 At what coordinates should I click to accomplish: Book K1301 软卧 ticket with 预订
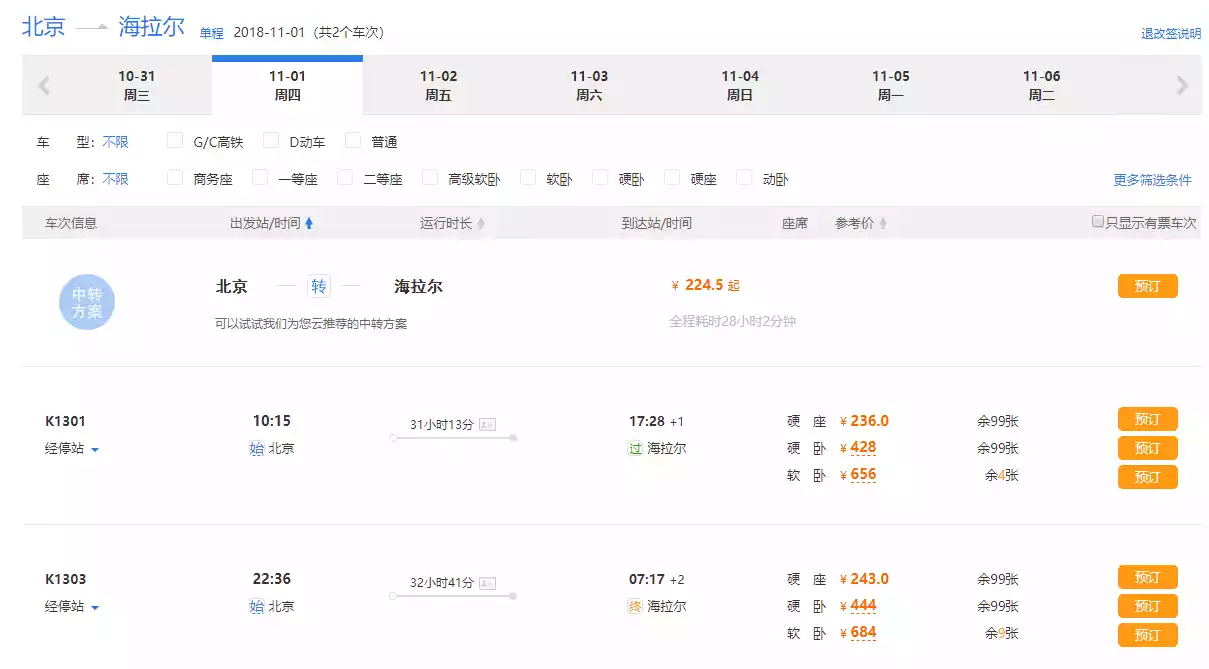1147,477
